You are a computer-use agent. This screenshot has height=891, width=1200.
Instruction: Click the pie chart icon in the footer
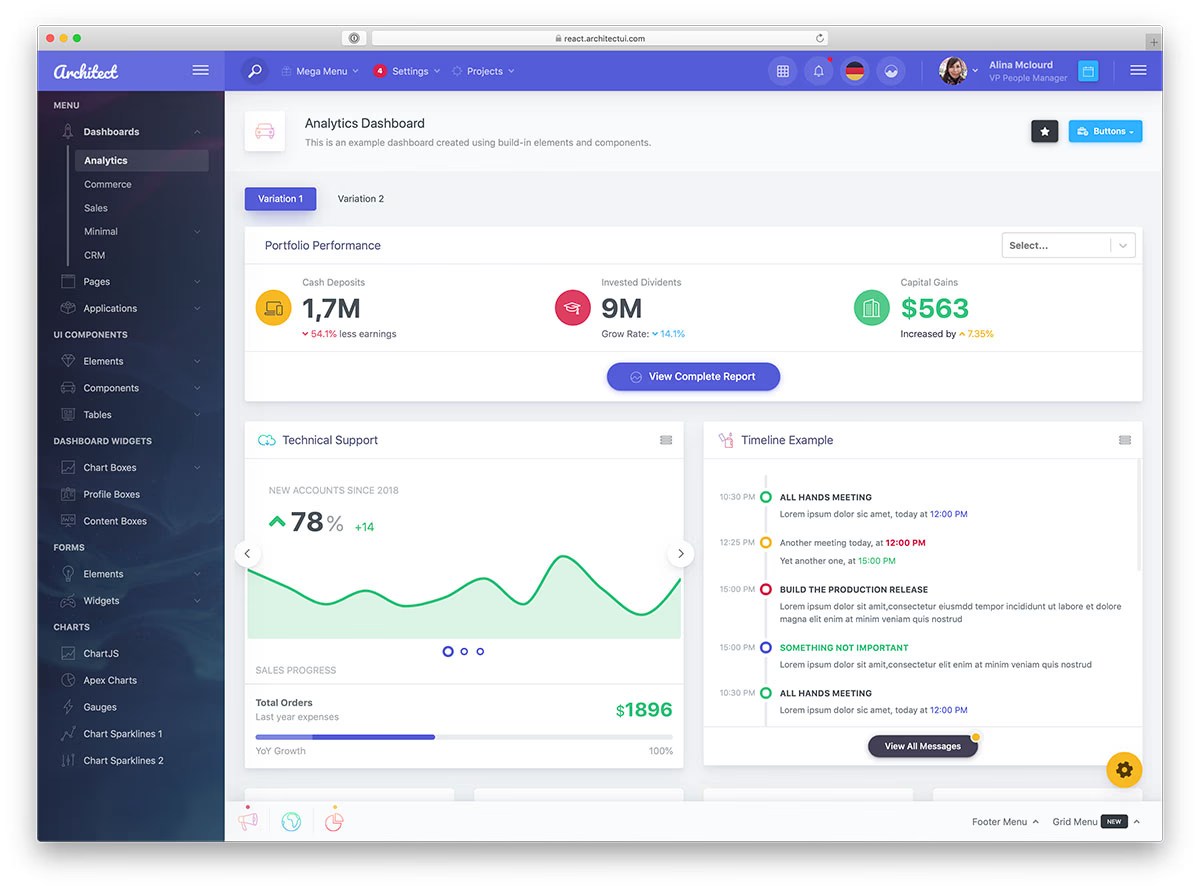[x=334, y=820]
